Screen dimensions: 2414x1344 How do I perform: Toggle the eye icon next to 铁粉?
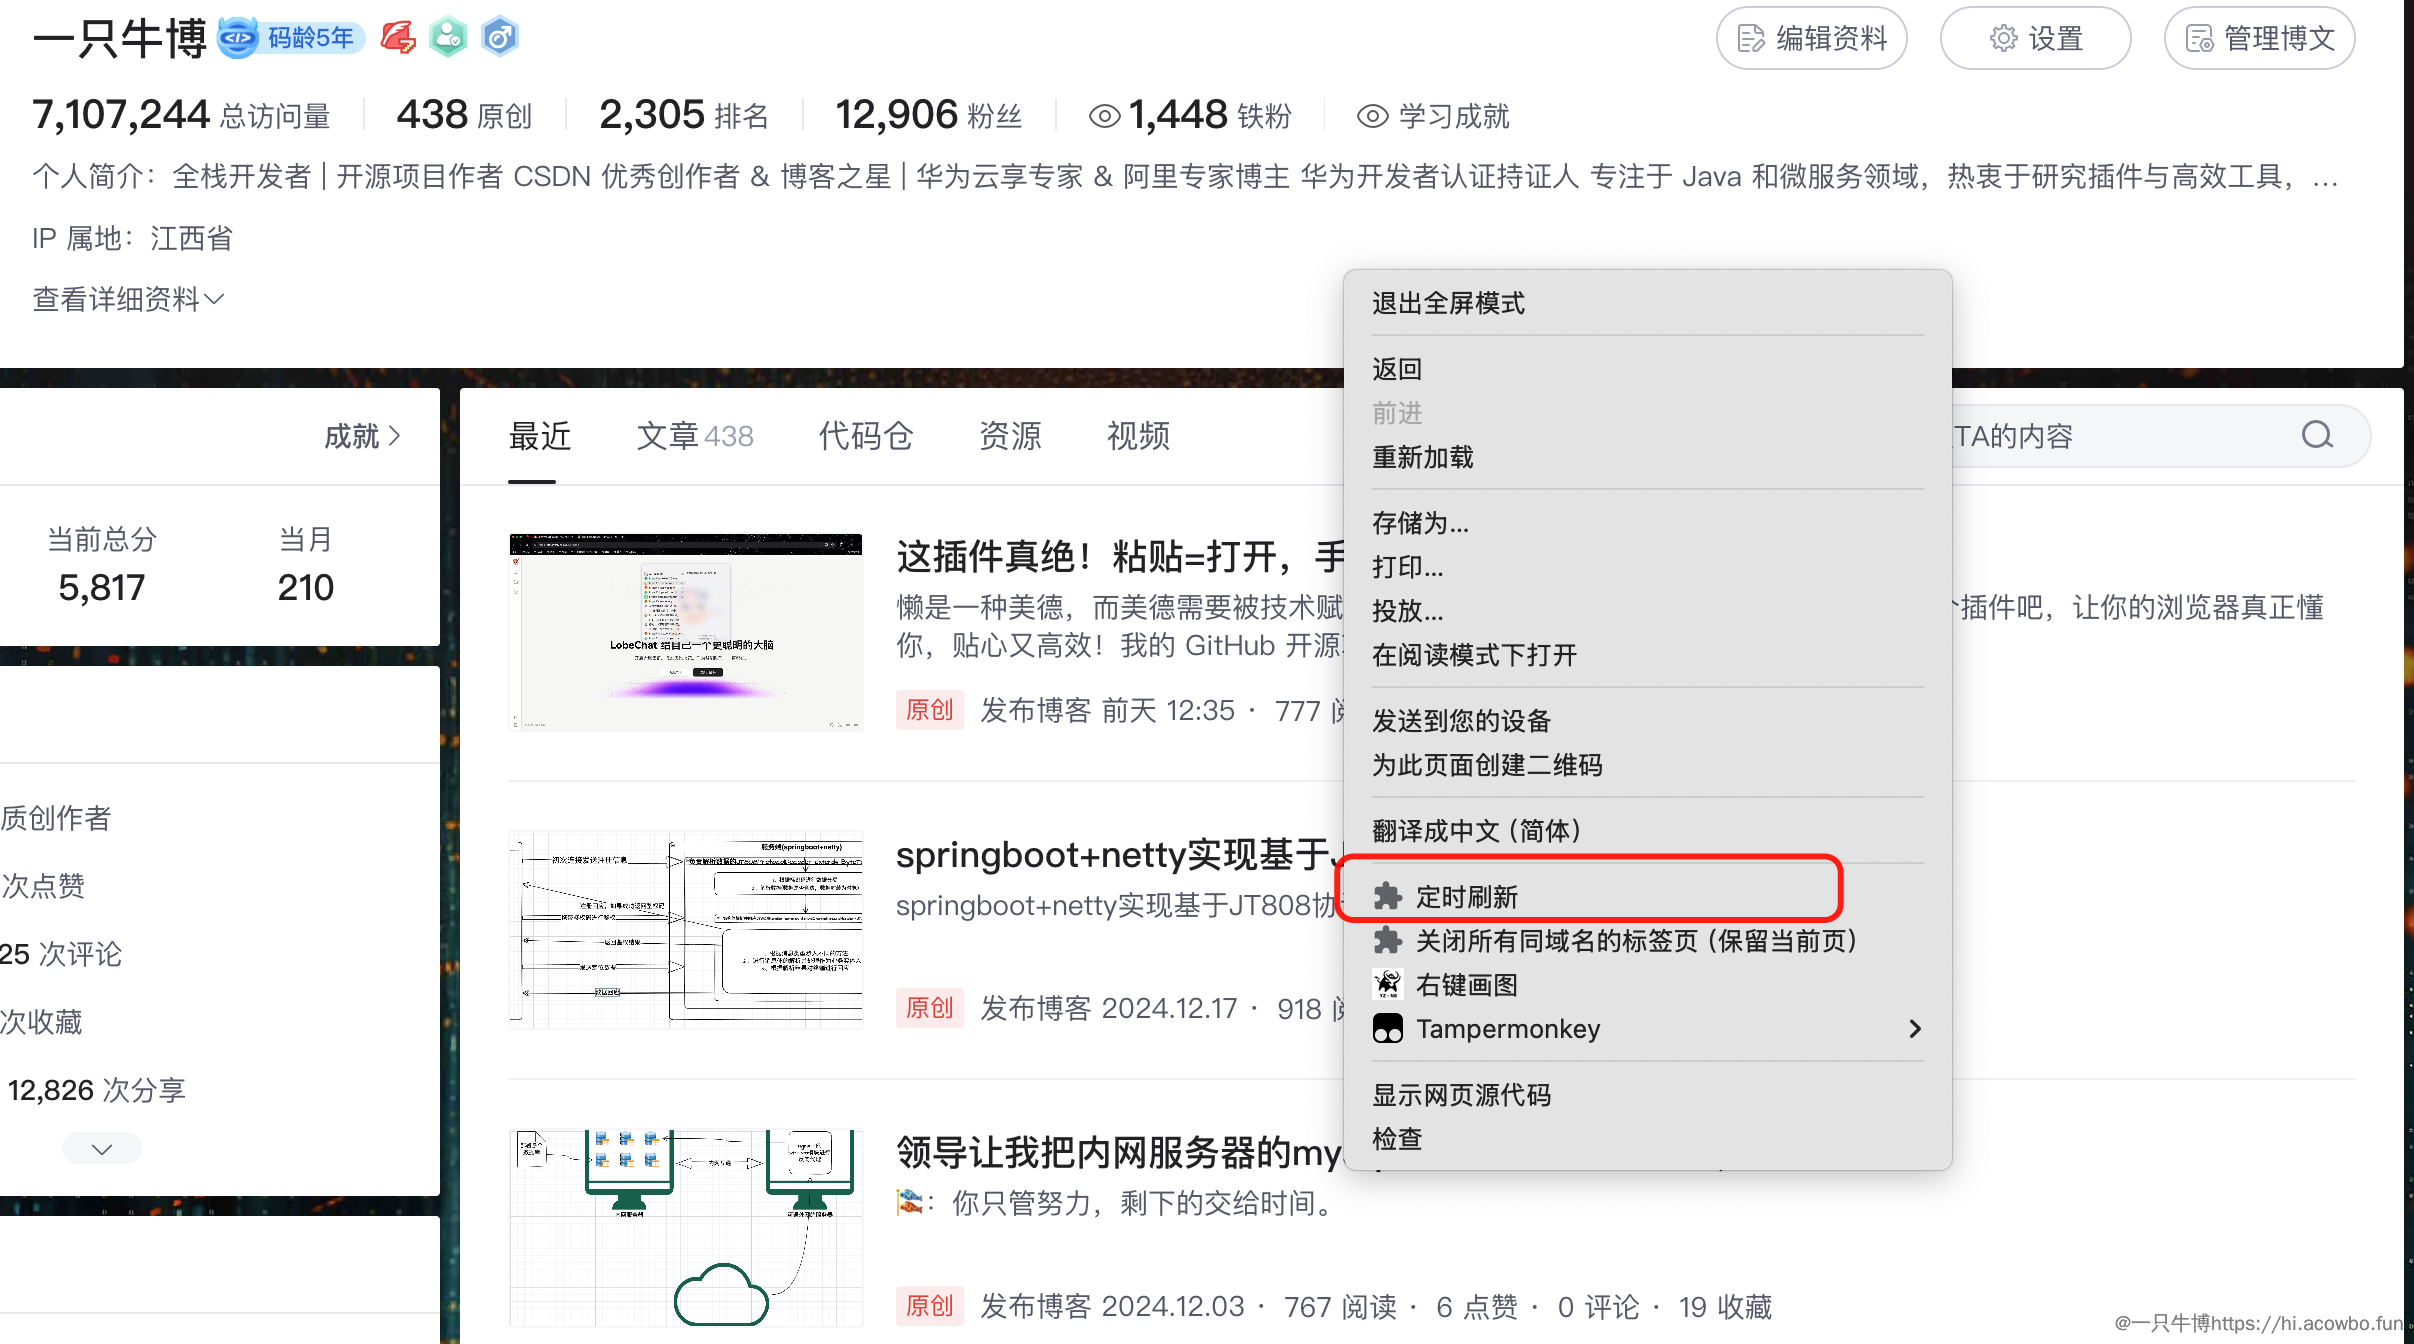coord(1104,116)
